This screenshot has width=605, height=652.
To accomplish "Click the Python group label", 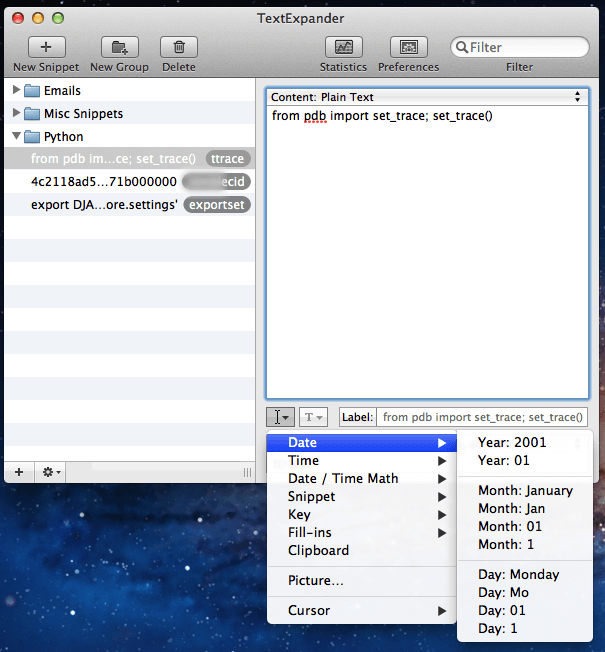I will pos(64,137).
